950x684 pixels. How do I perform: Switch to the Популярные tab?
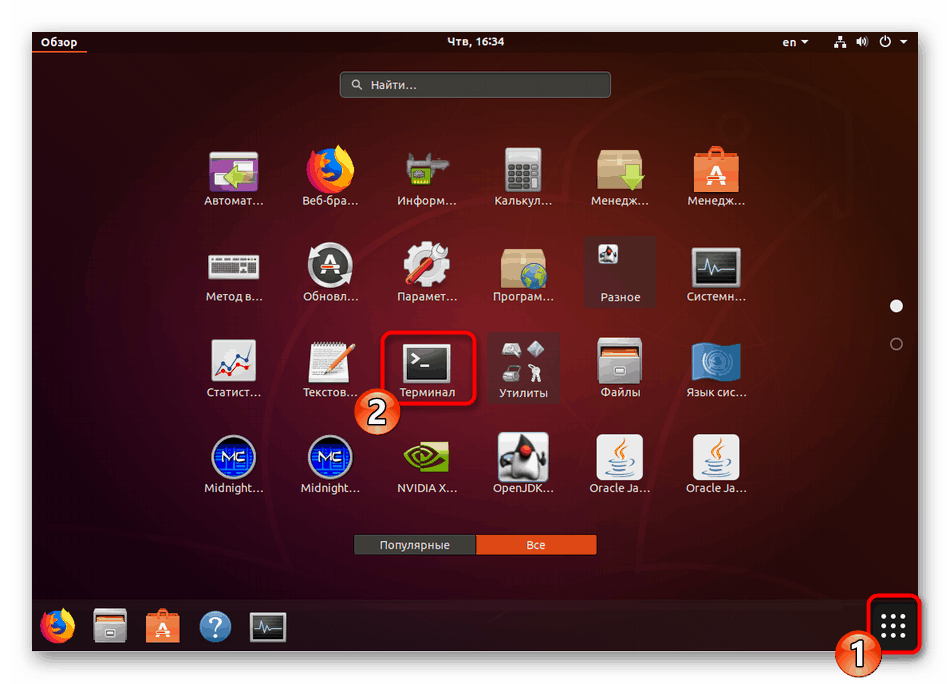click(414, 544)
